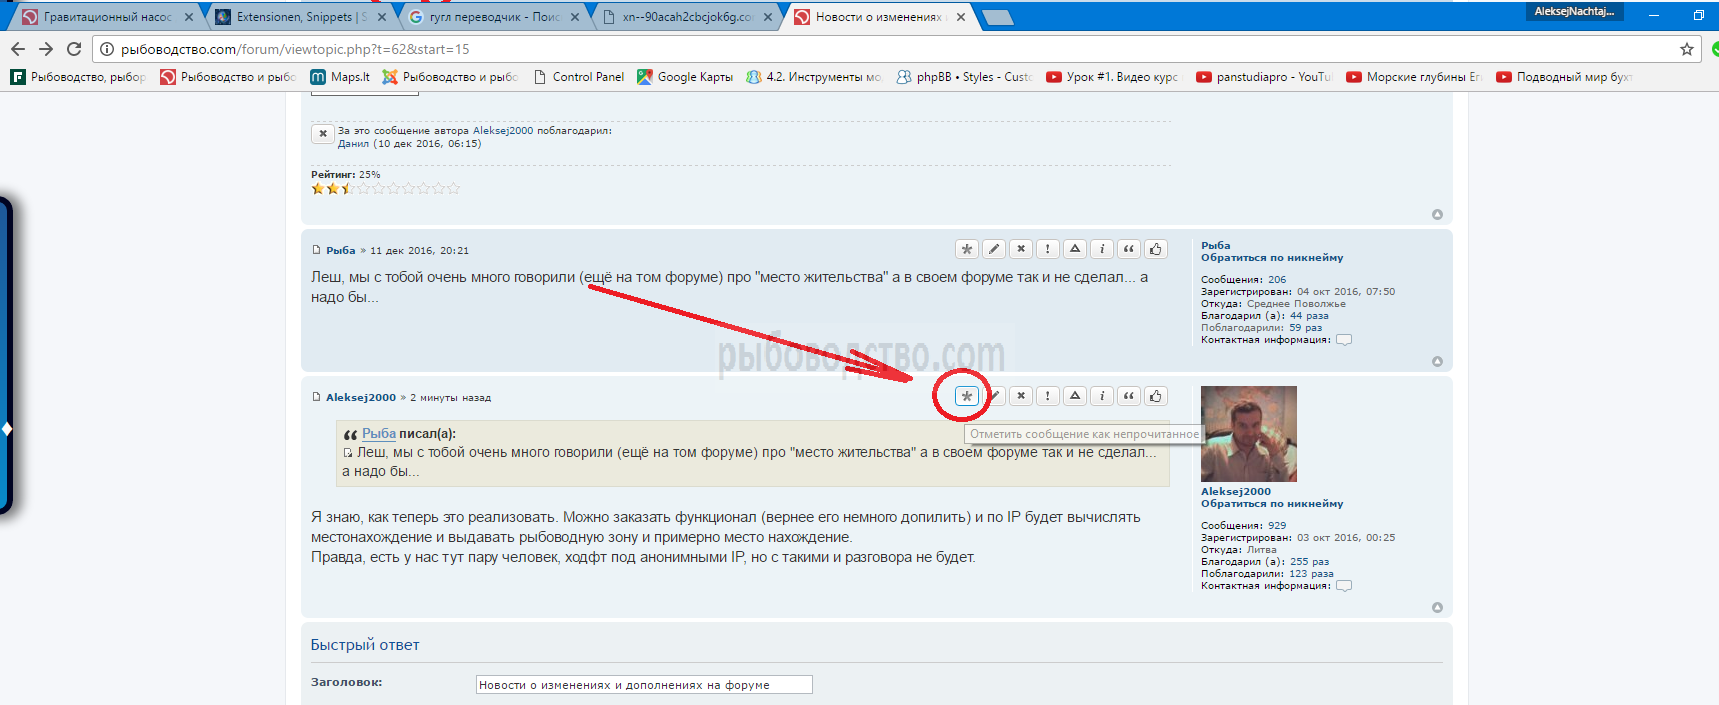Expand contact information for user Рыба

click(1344, 340)
